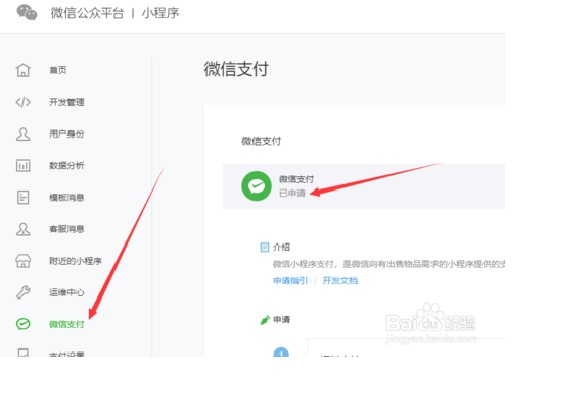Open the 开发文档 link
578x413 pixels.
coord(340,281)
